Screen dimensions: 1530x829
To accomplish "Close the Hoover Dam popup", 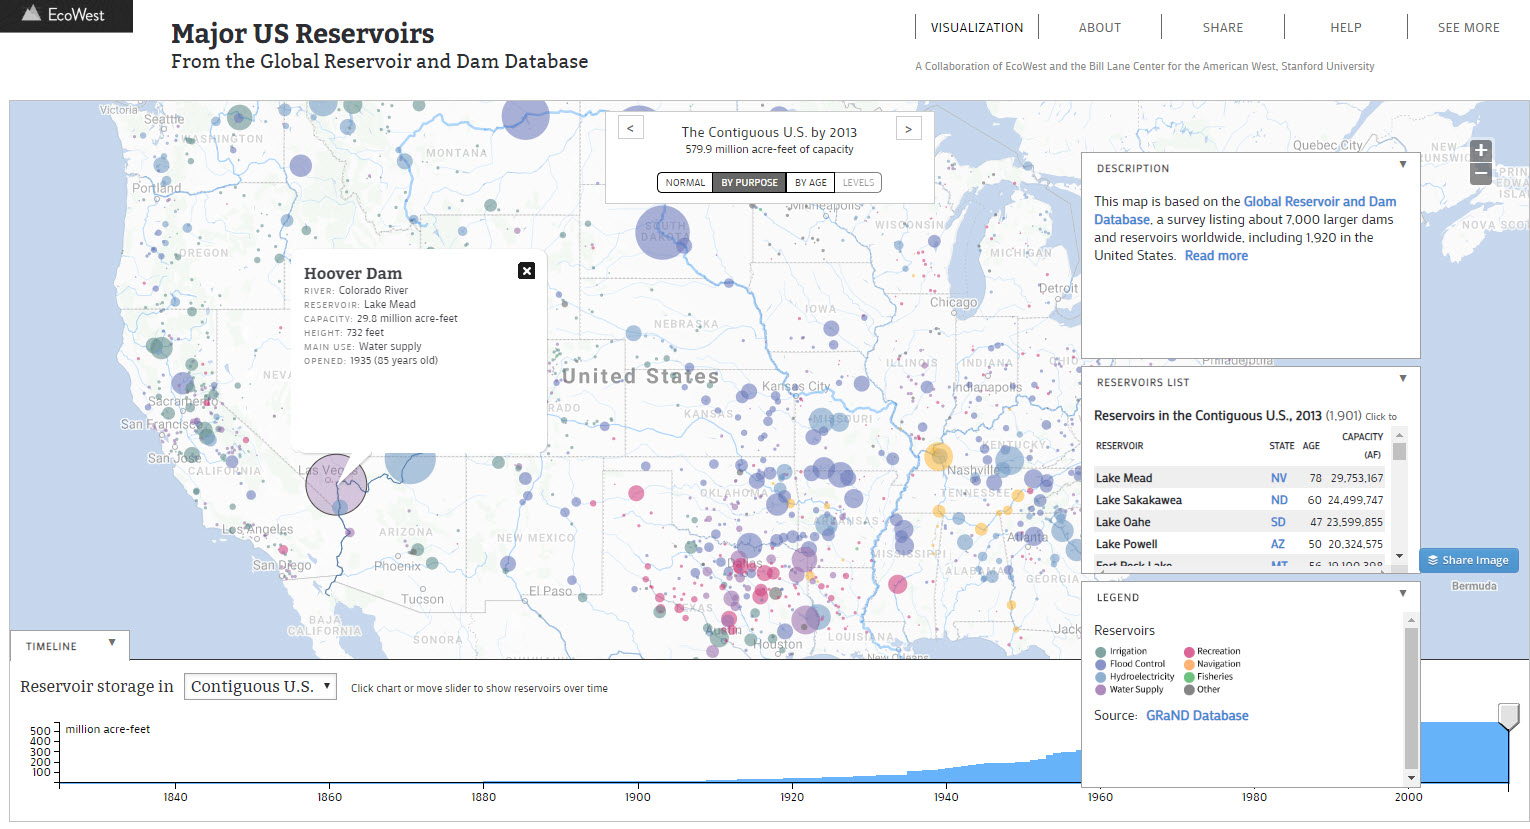I will click(x=526, y=270).
